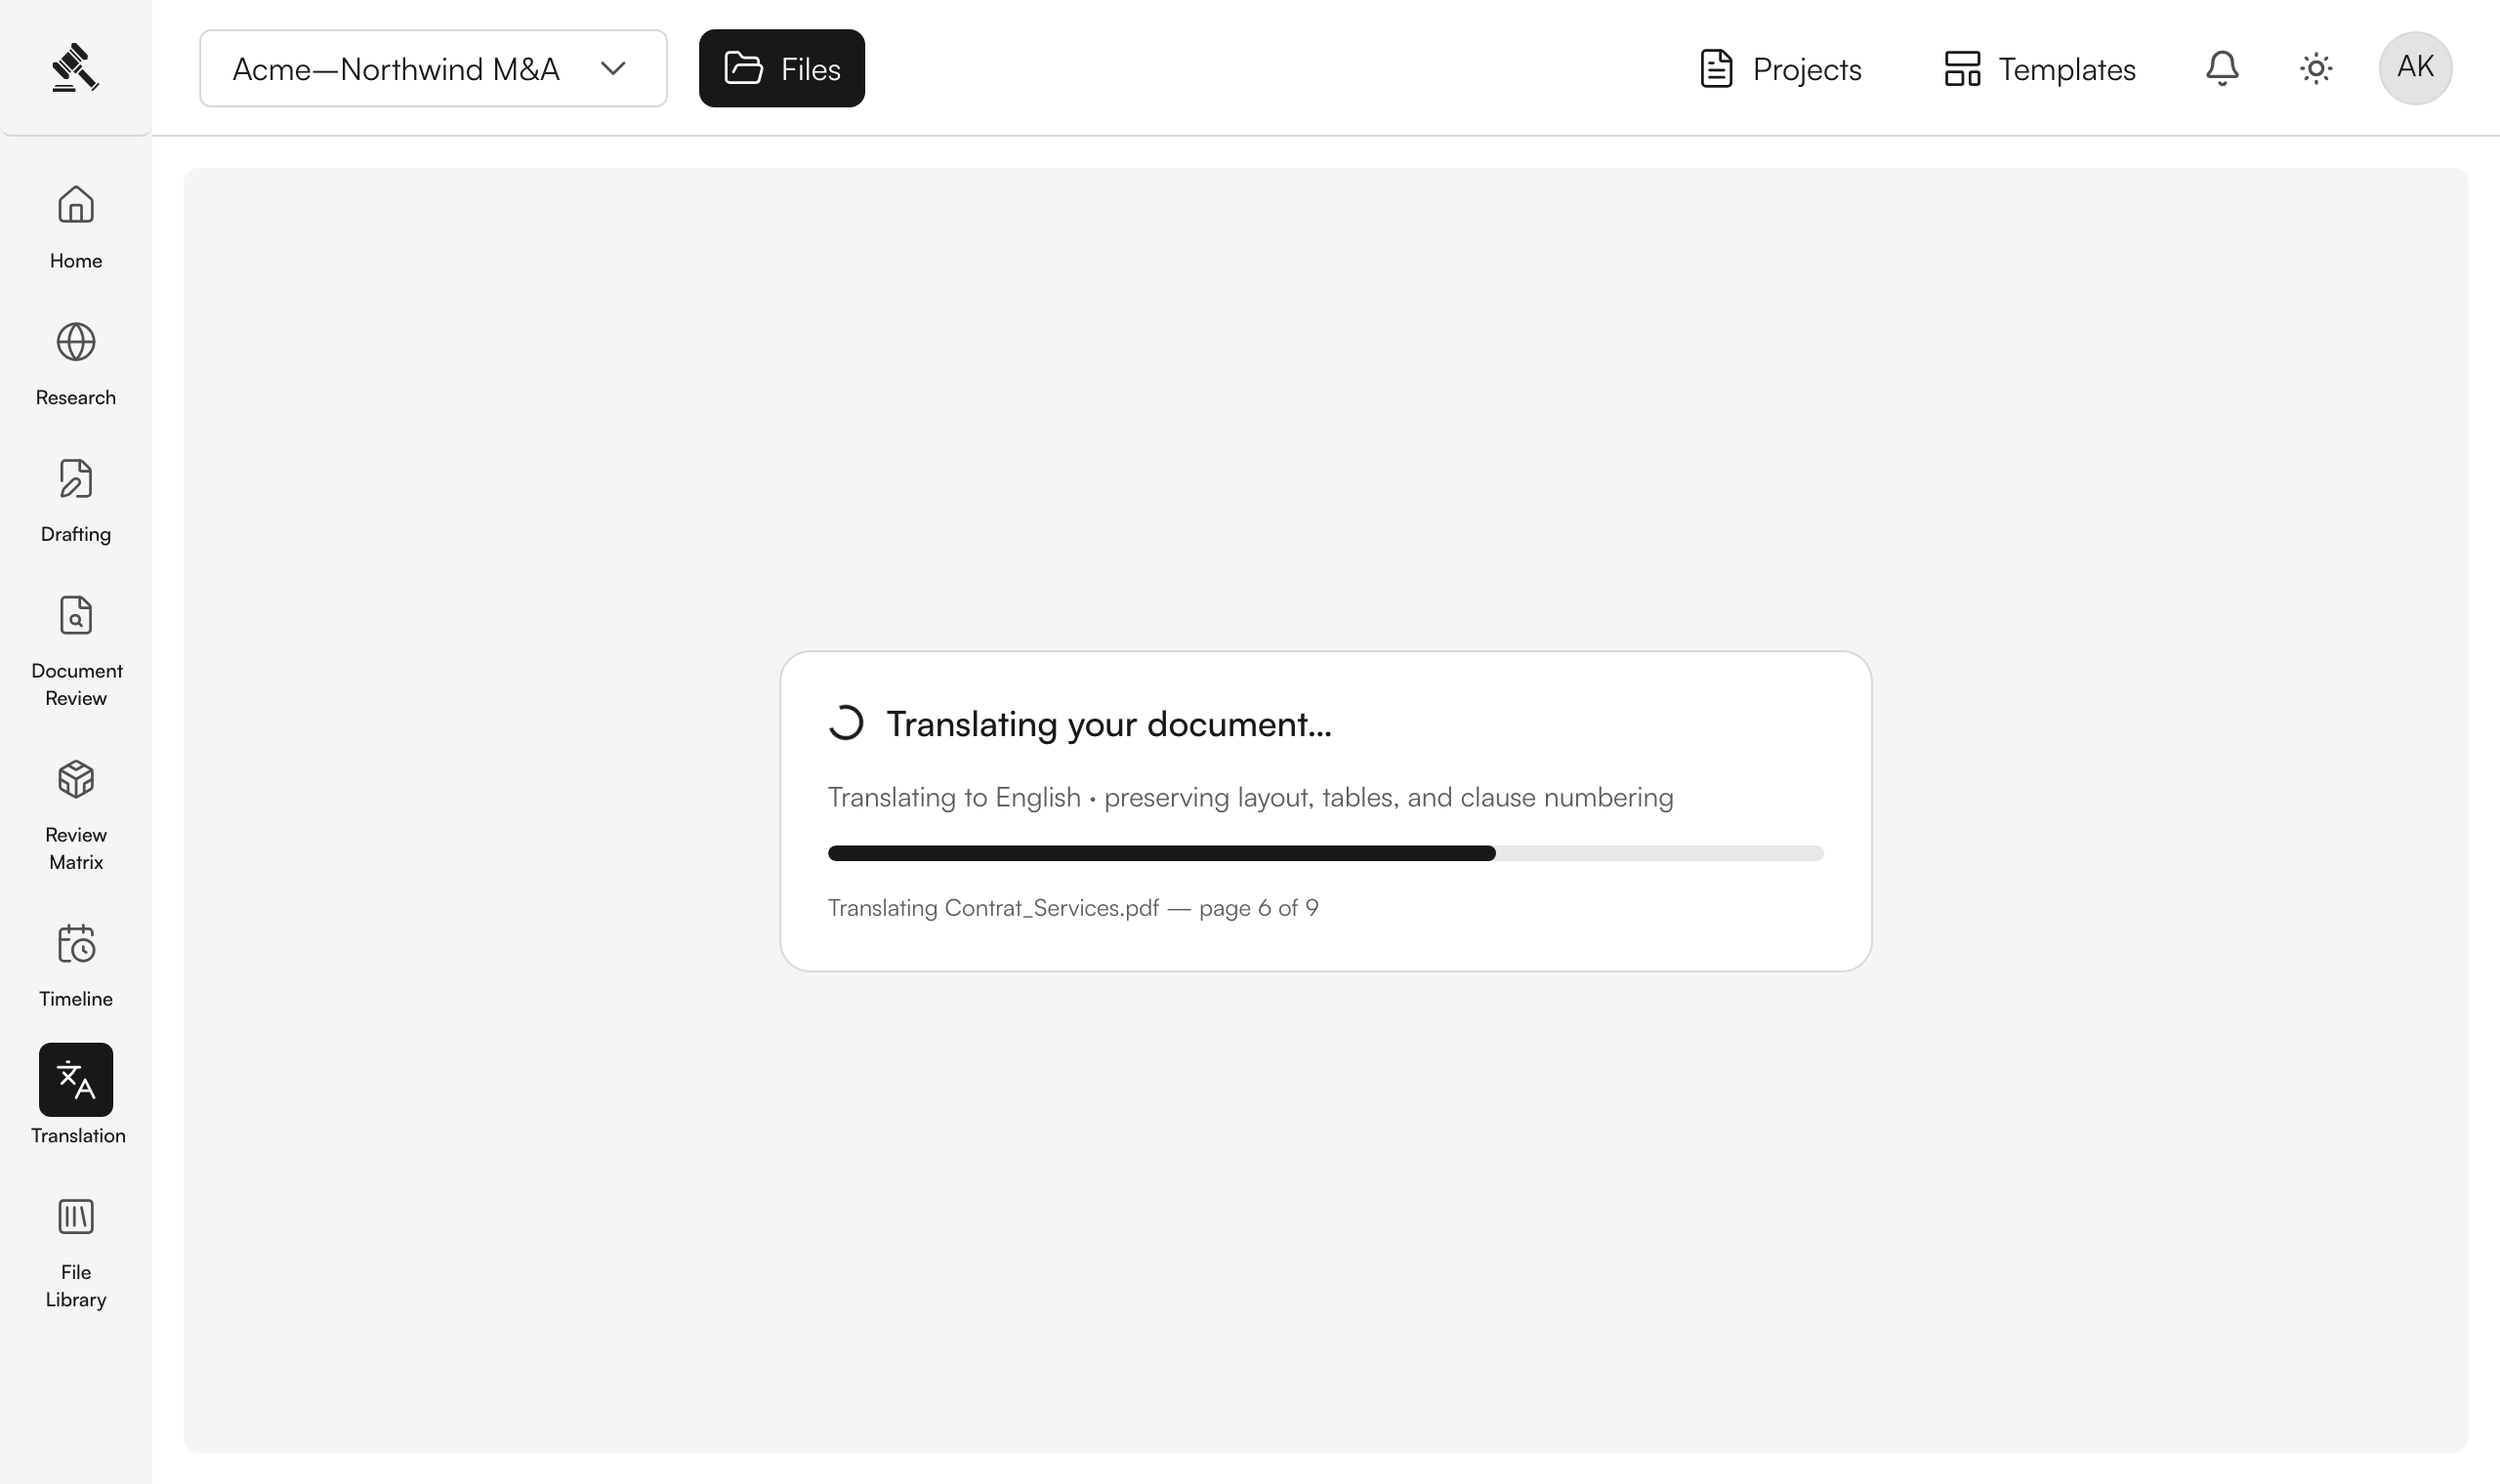This screenshot has height=1484, width=2500.
Task: Open Research globe icon
Action: point(76,342)
